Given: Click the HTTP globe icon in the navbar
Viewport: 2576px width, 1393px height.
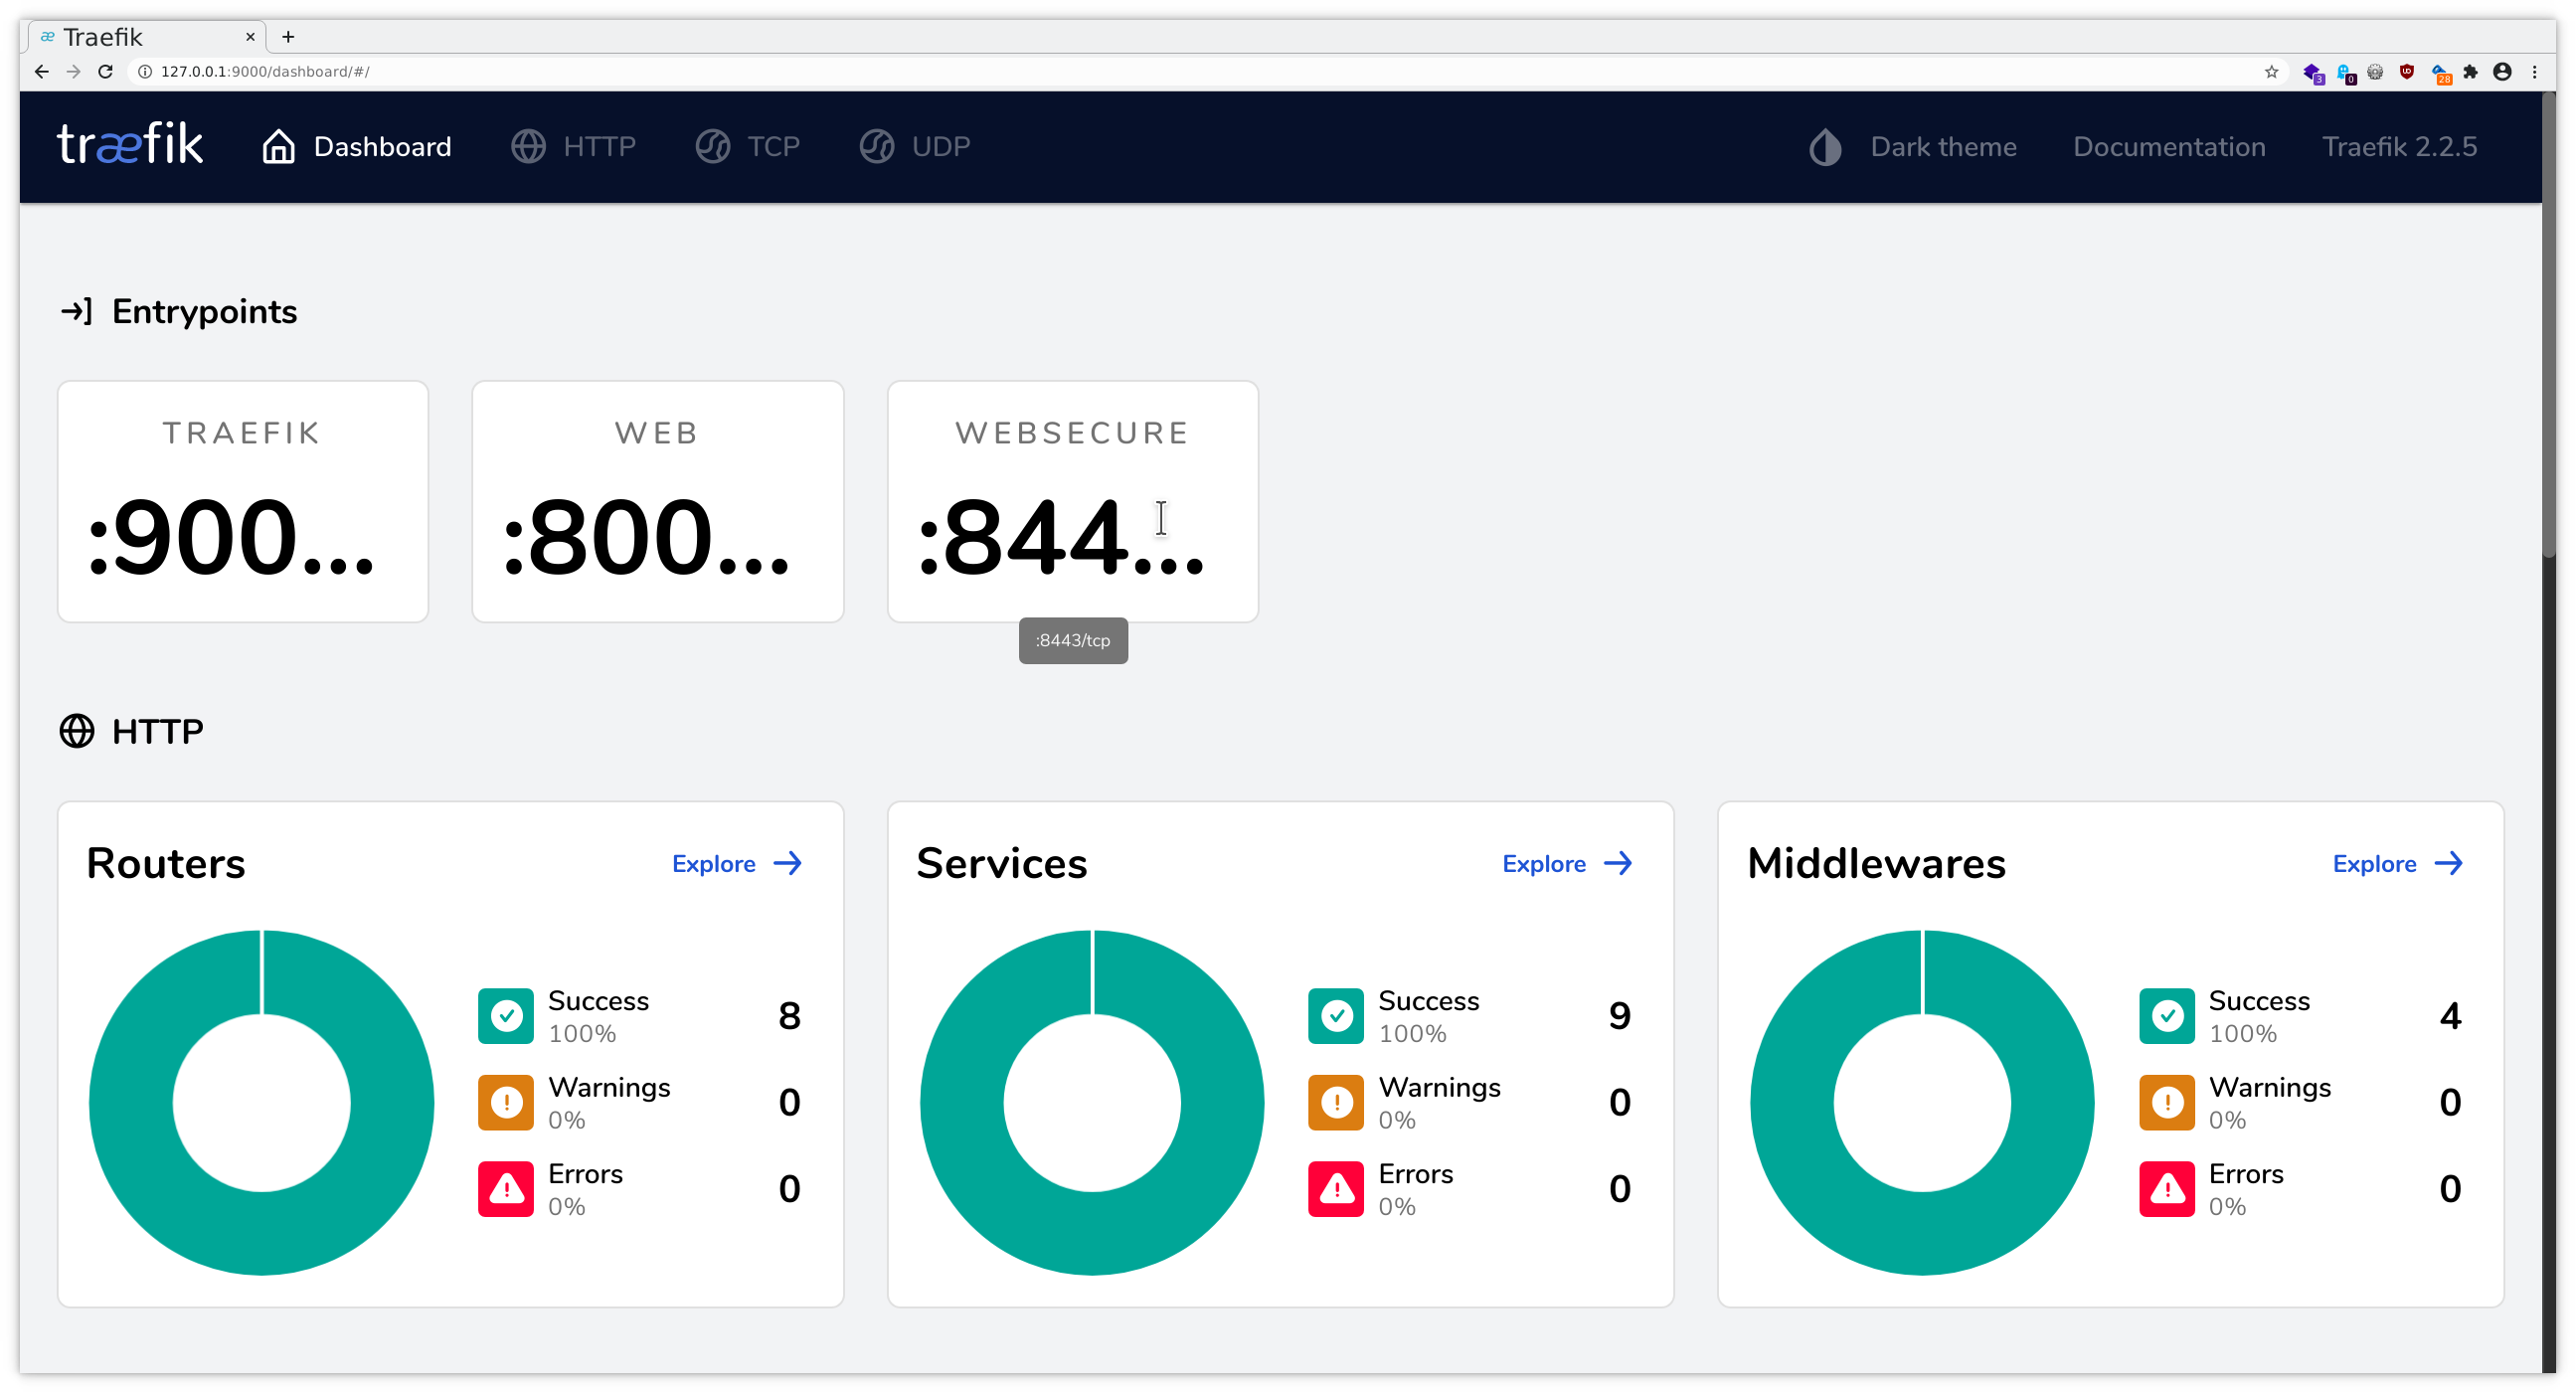Looking at the screenshot, I should 527,146.
